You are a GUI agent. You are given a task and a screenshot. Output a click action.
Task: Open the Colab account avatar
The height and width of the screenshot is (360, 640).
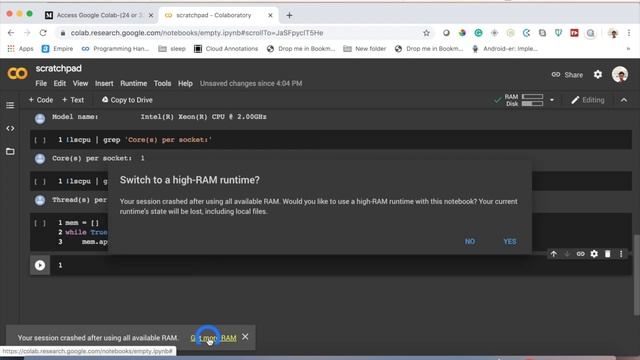(x=620, y=75)
